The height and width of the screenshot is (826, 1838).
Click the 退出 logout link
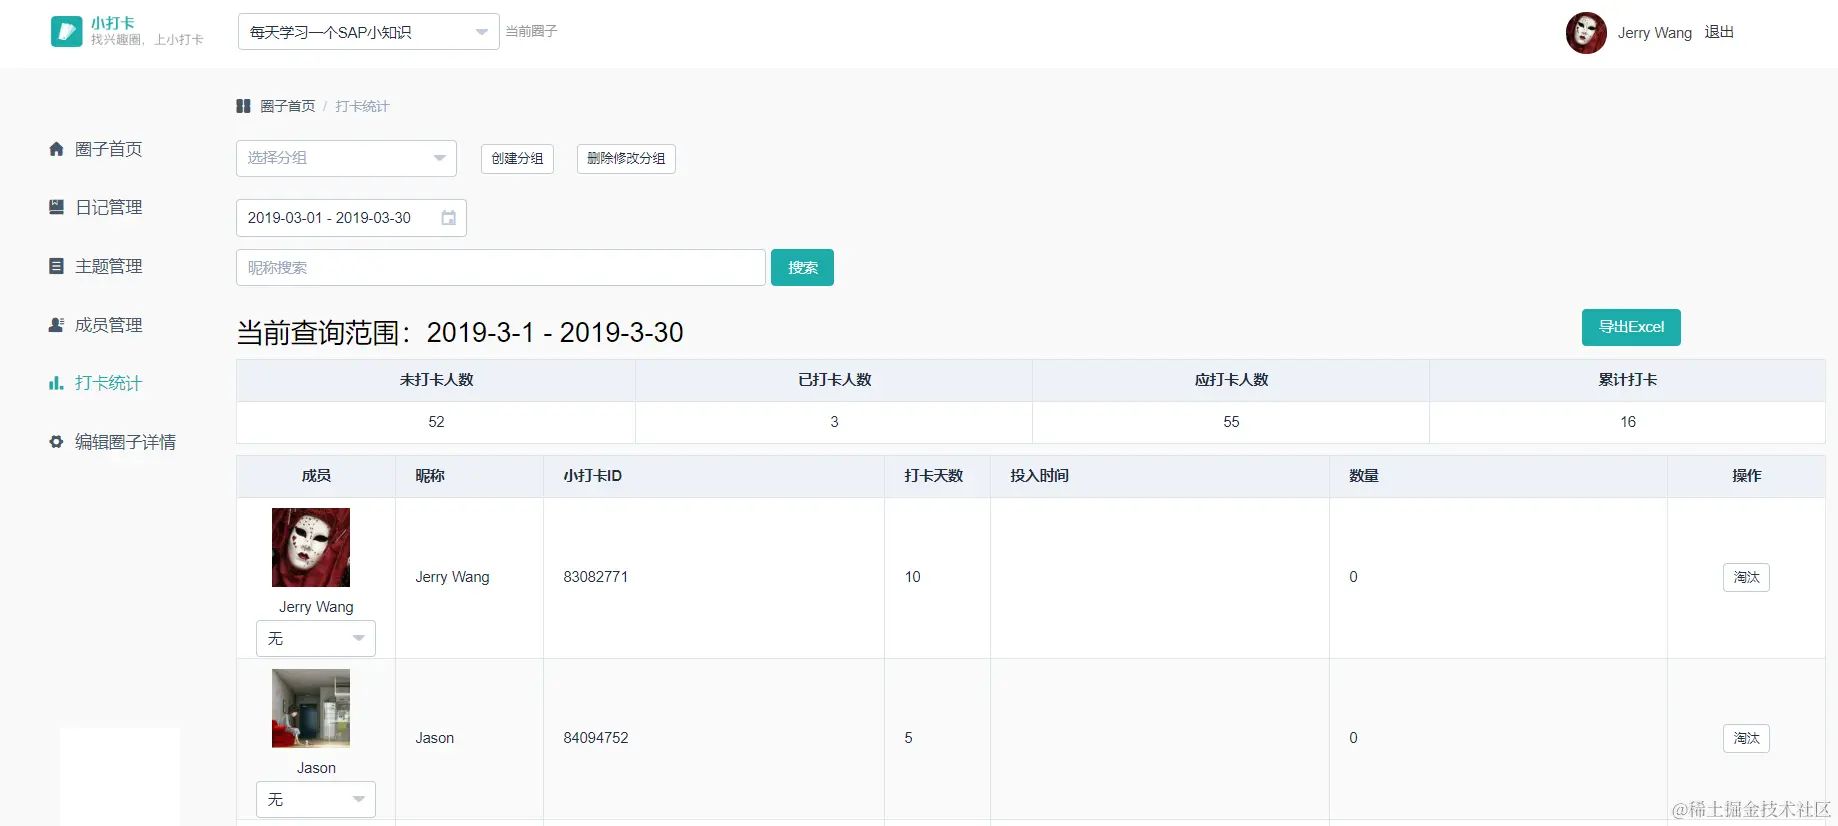(1719, 32)
